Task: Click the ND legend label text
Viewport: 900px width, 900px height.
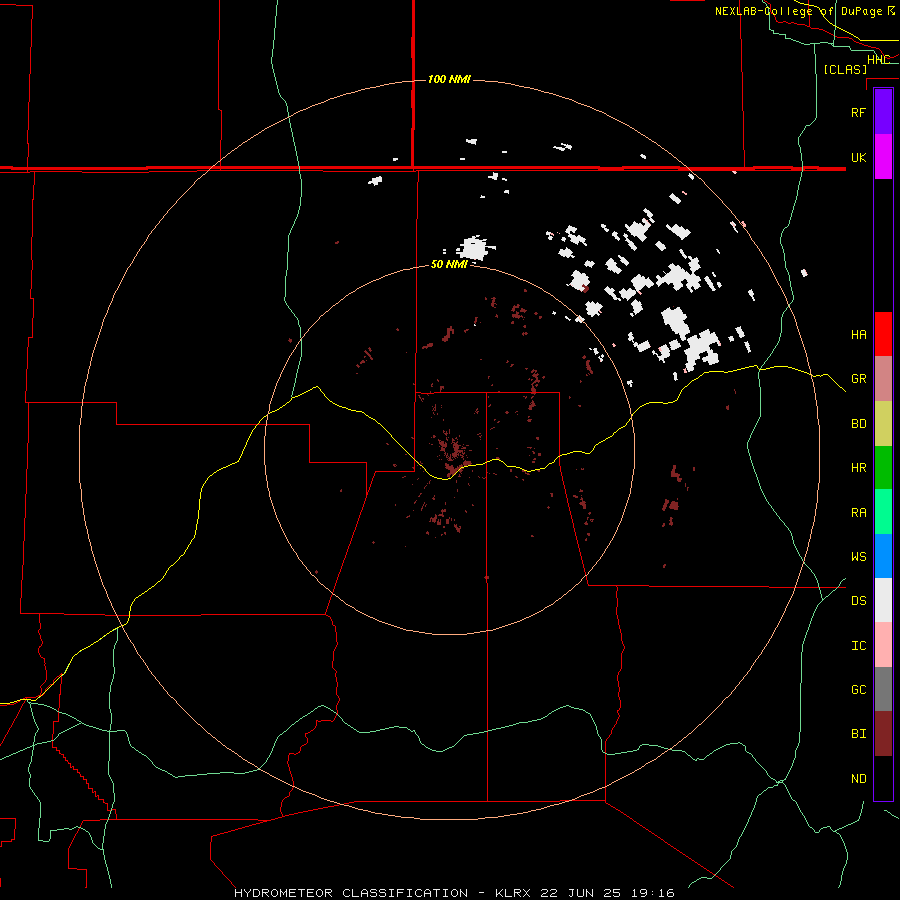Action: click(858, 779)
